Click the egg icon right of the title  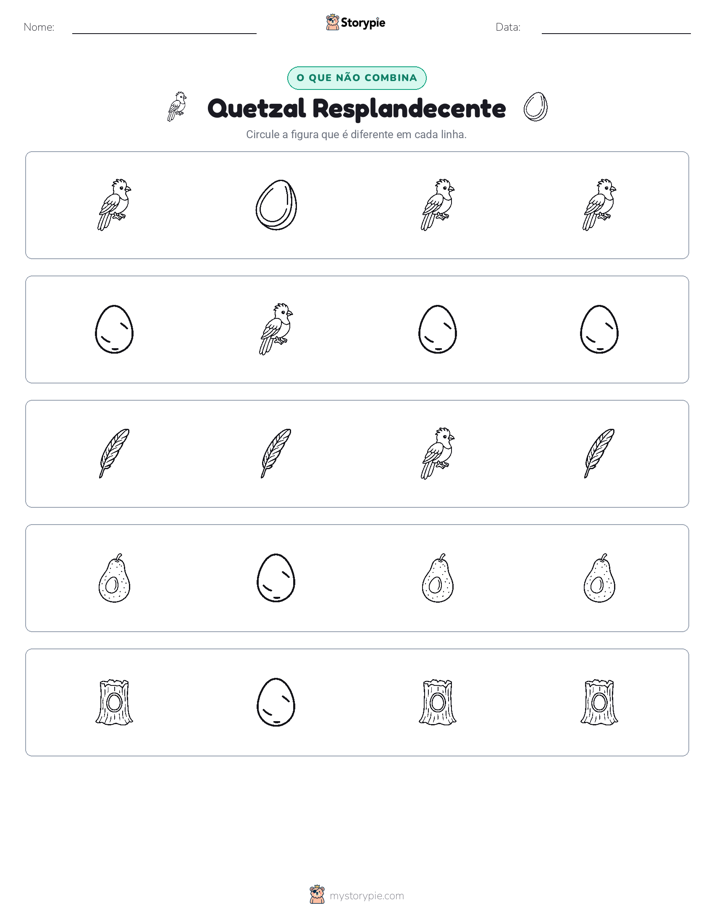[536, 107]
